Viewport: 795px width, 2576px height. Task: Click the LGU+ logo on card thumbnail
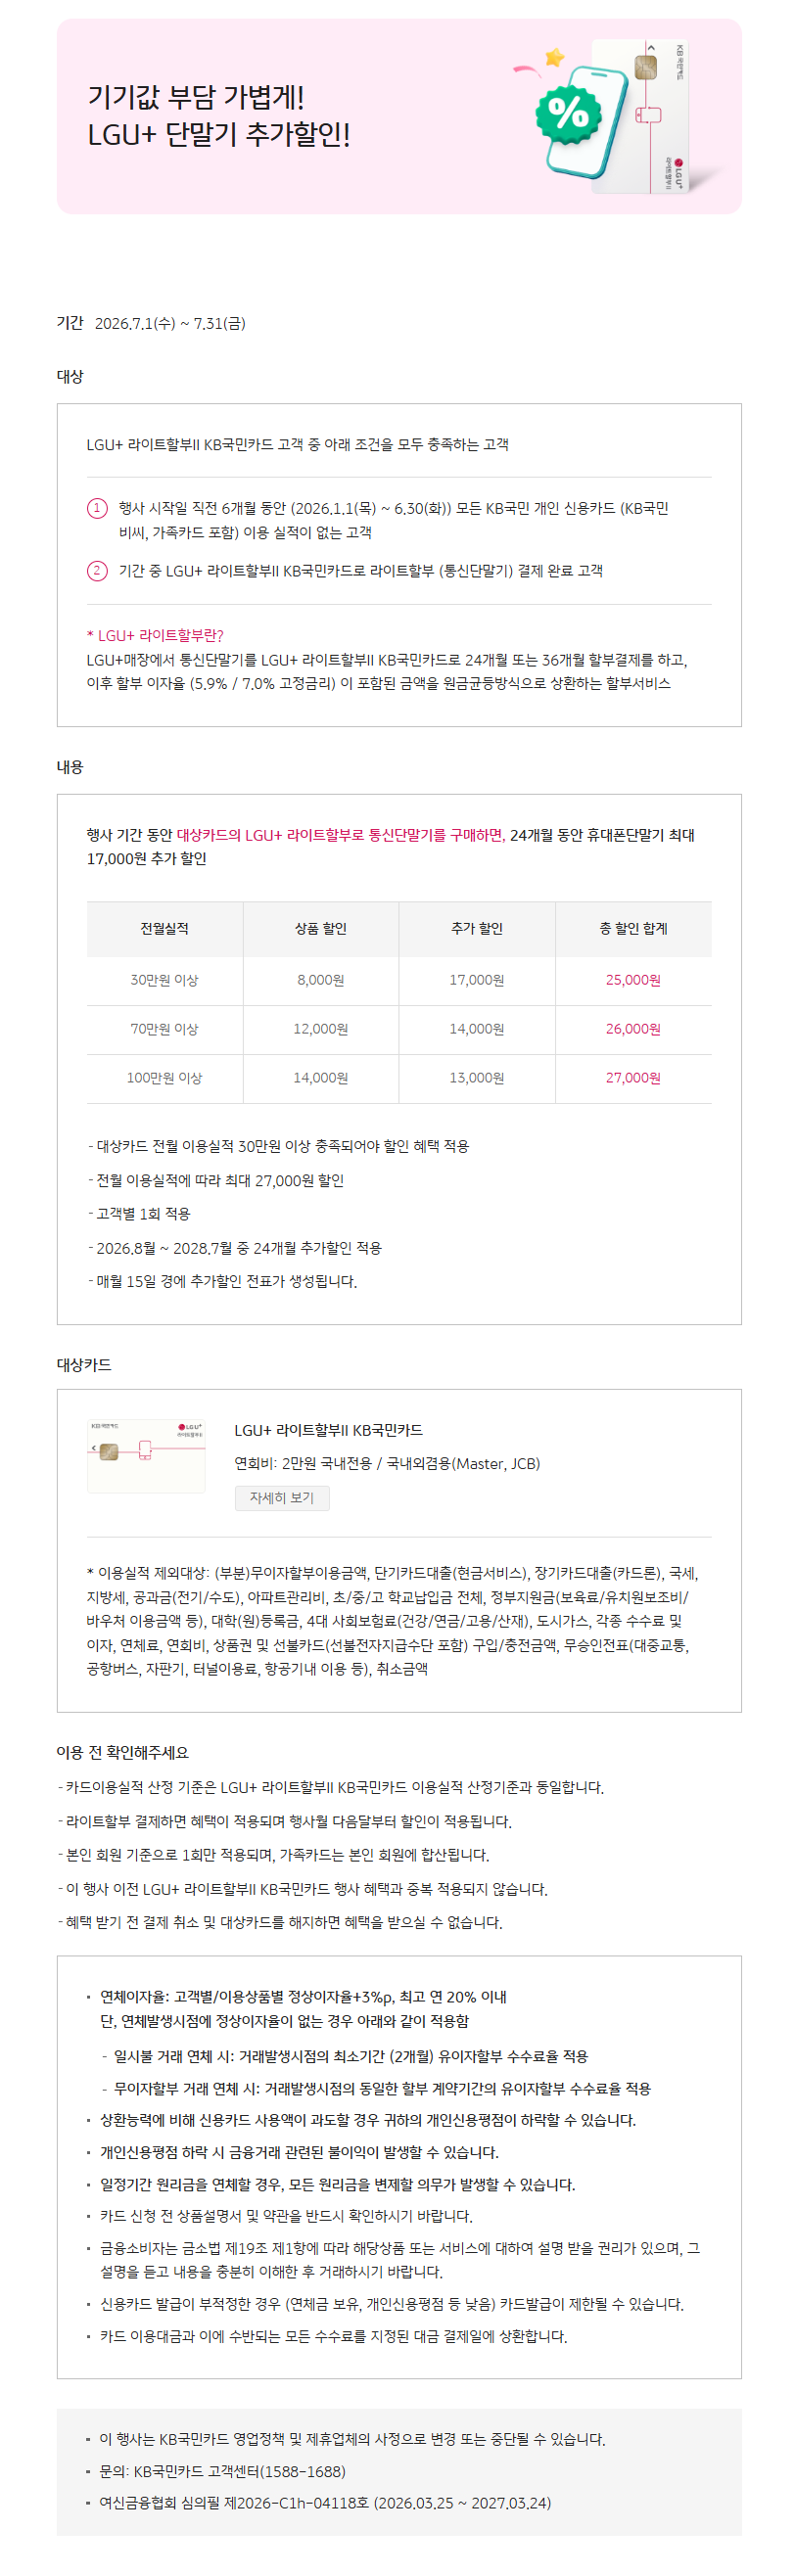[190, 1427]
